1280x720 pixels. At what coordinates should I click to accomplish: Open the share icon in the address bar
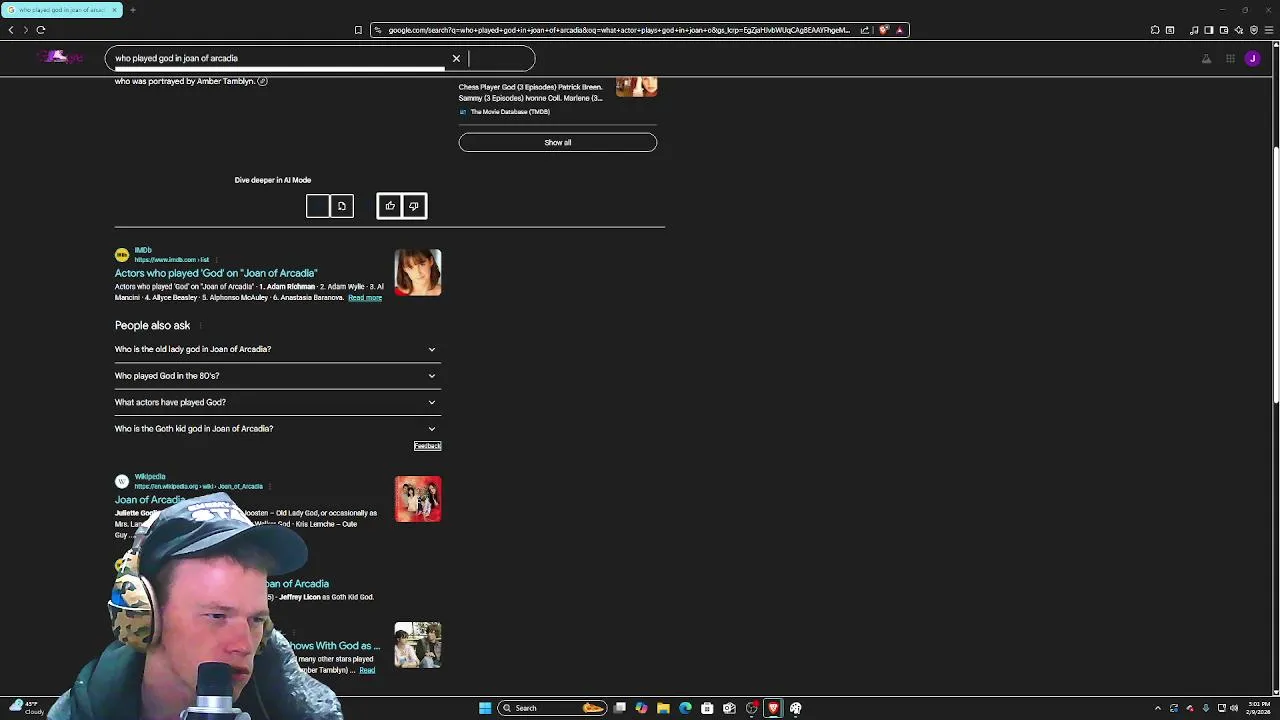pos(865,30)
